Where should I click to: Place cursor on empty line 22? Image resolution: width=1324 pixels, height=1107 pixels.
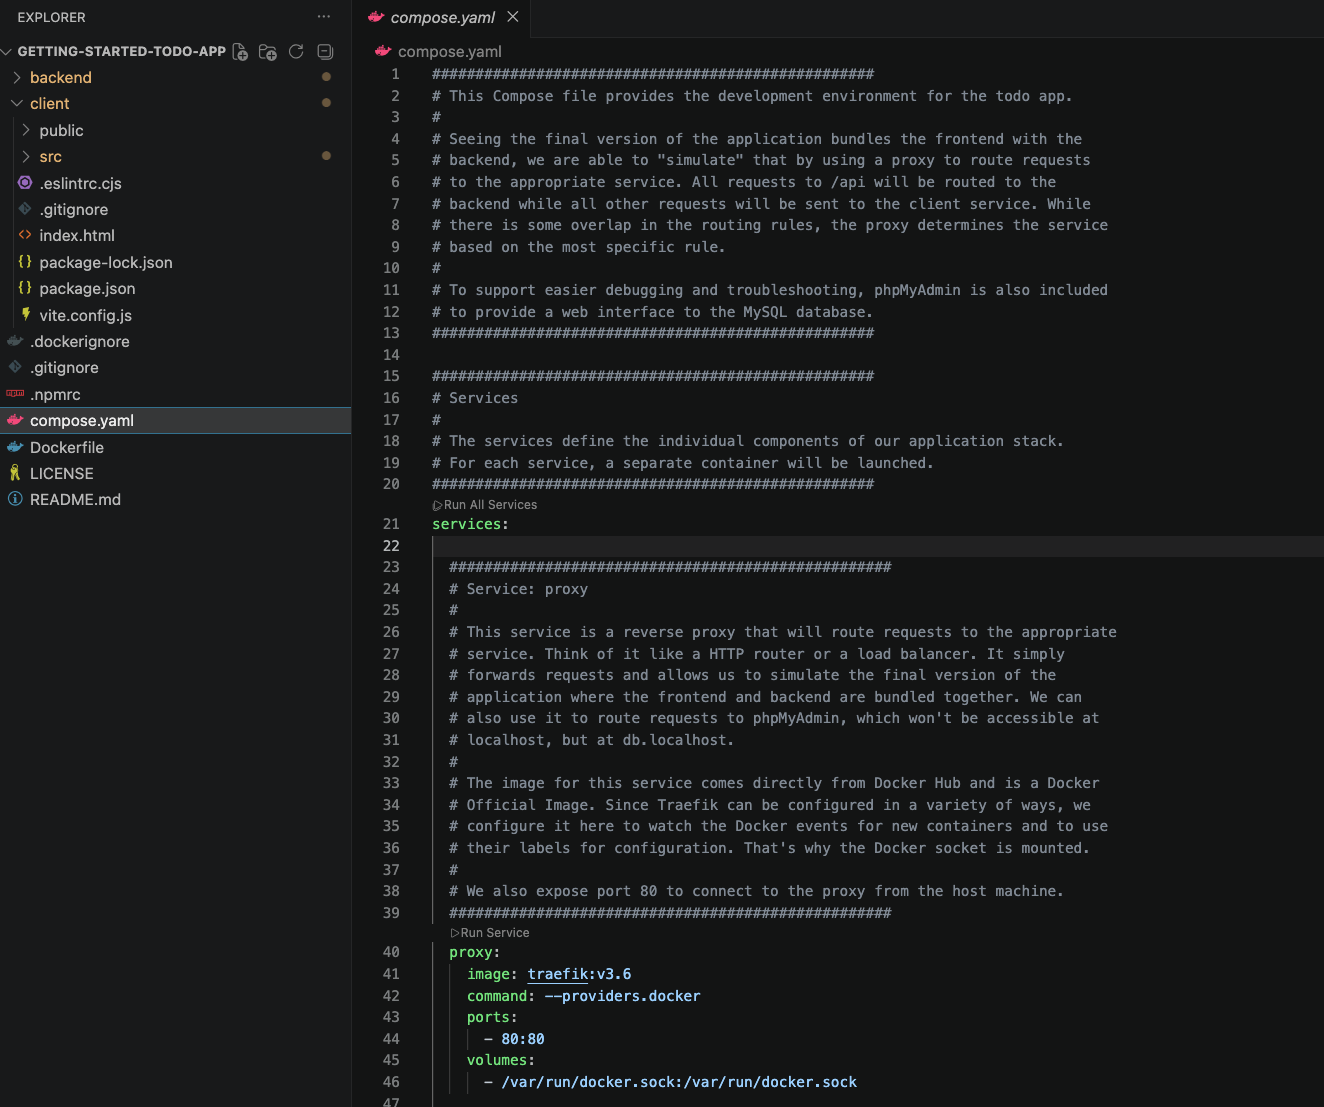[x=878, y=546]
